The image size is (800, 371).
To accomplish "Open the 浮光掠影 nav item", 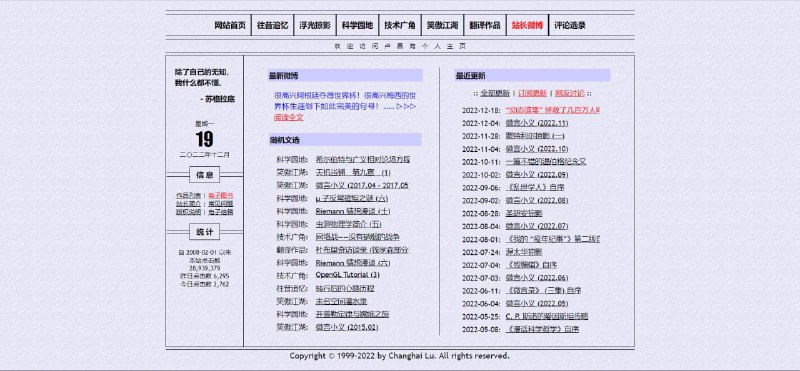I will point(315,25).
